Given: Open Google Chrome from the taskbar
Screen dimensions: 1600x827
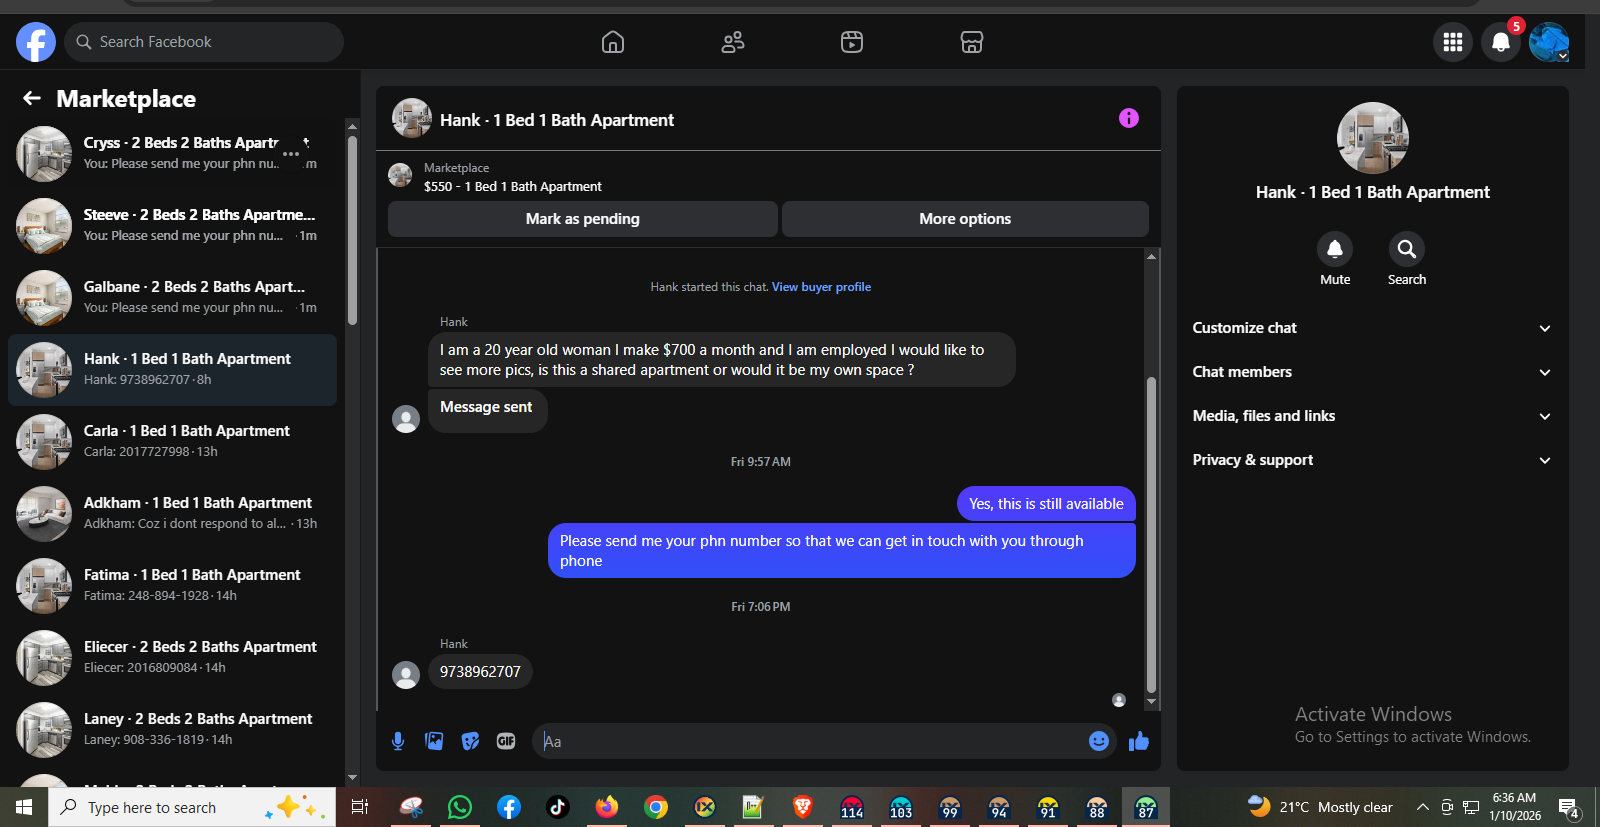Looking at the screenshot, I should pos(656,807).
